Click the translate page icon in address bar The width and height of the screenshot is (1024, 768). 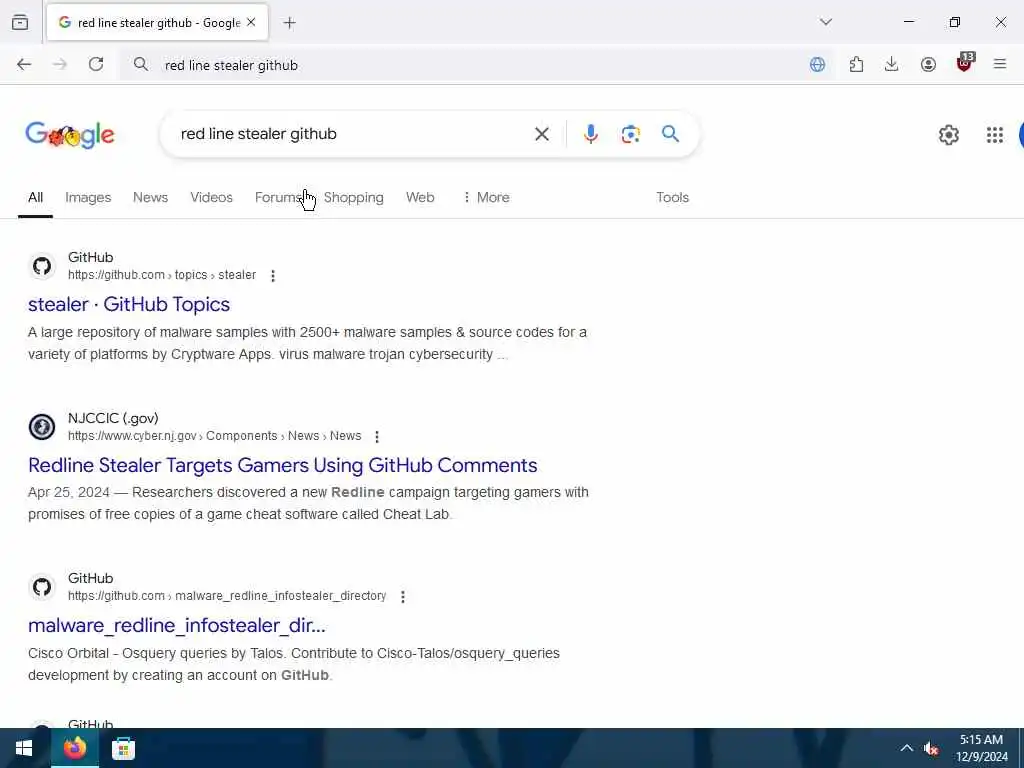pyautogui.click(x=817, y=64)
